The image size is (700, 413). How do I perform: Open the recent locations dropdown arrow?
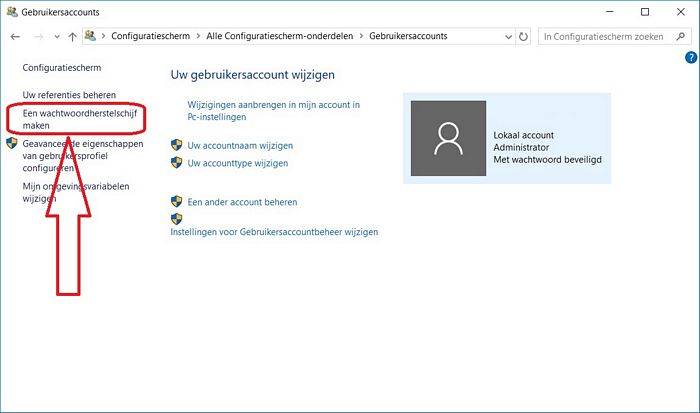(x=55, y=37)
